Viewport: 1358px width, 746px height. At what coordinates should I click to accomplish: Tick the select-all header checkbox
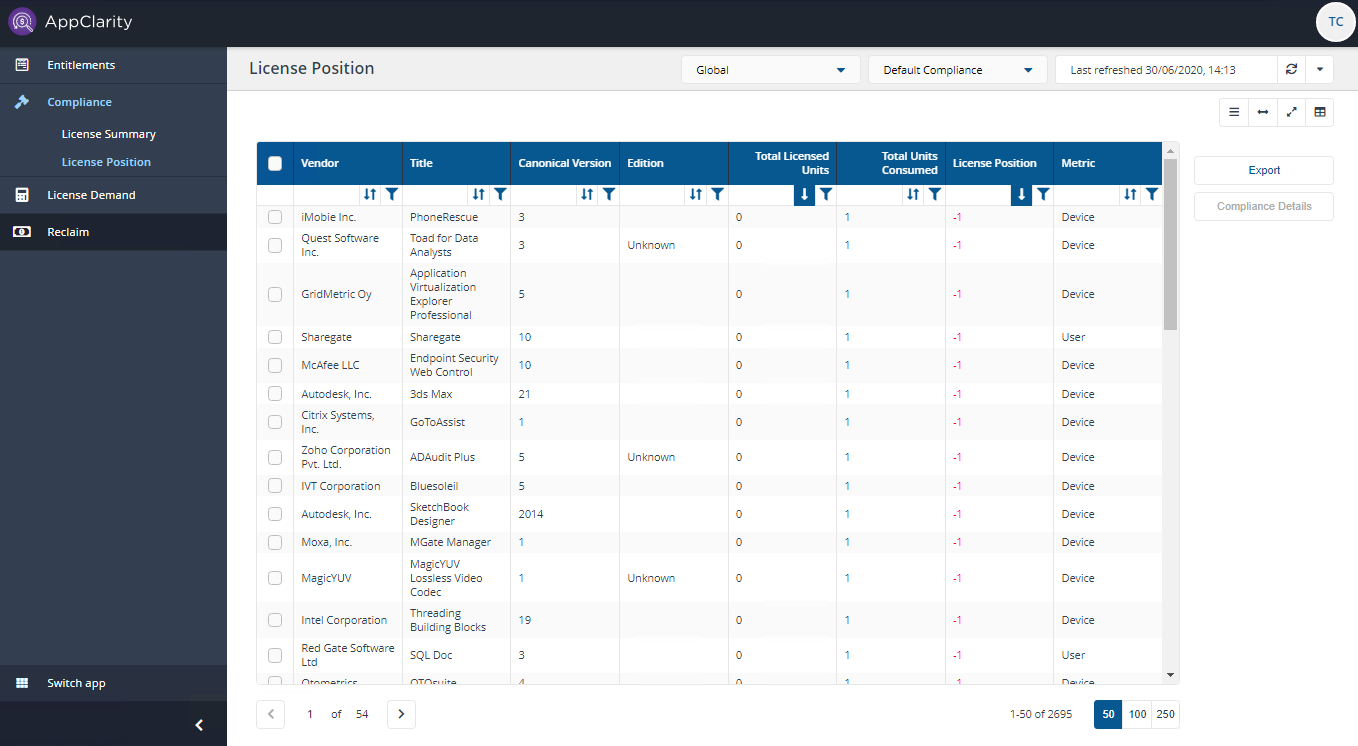275,164
